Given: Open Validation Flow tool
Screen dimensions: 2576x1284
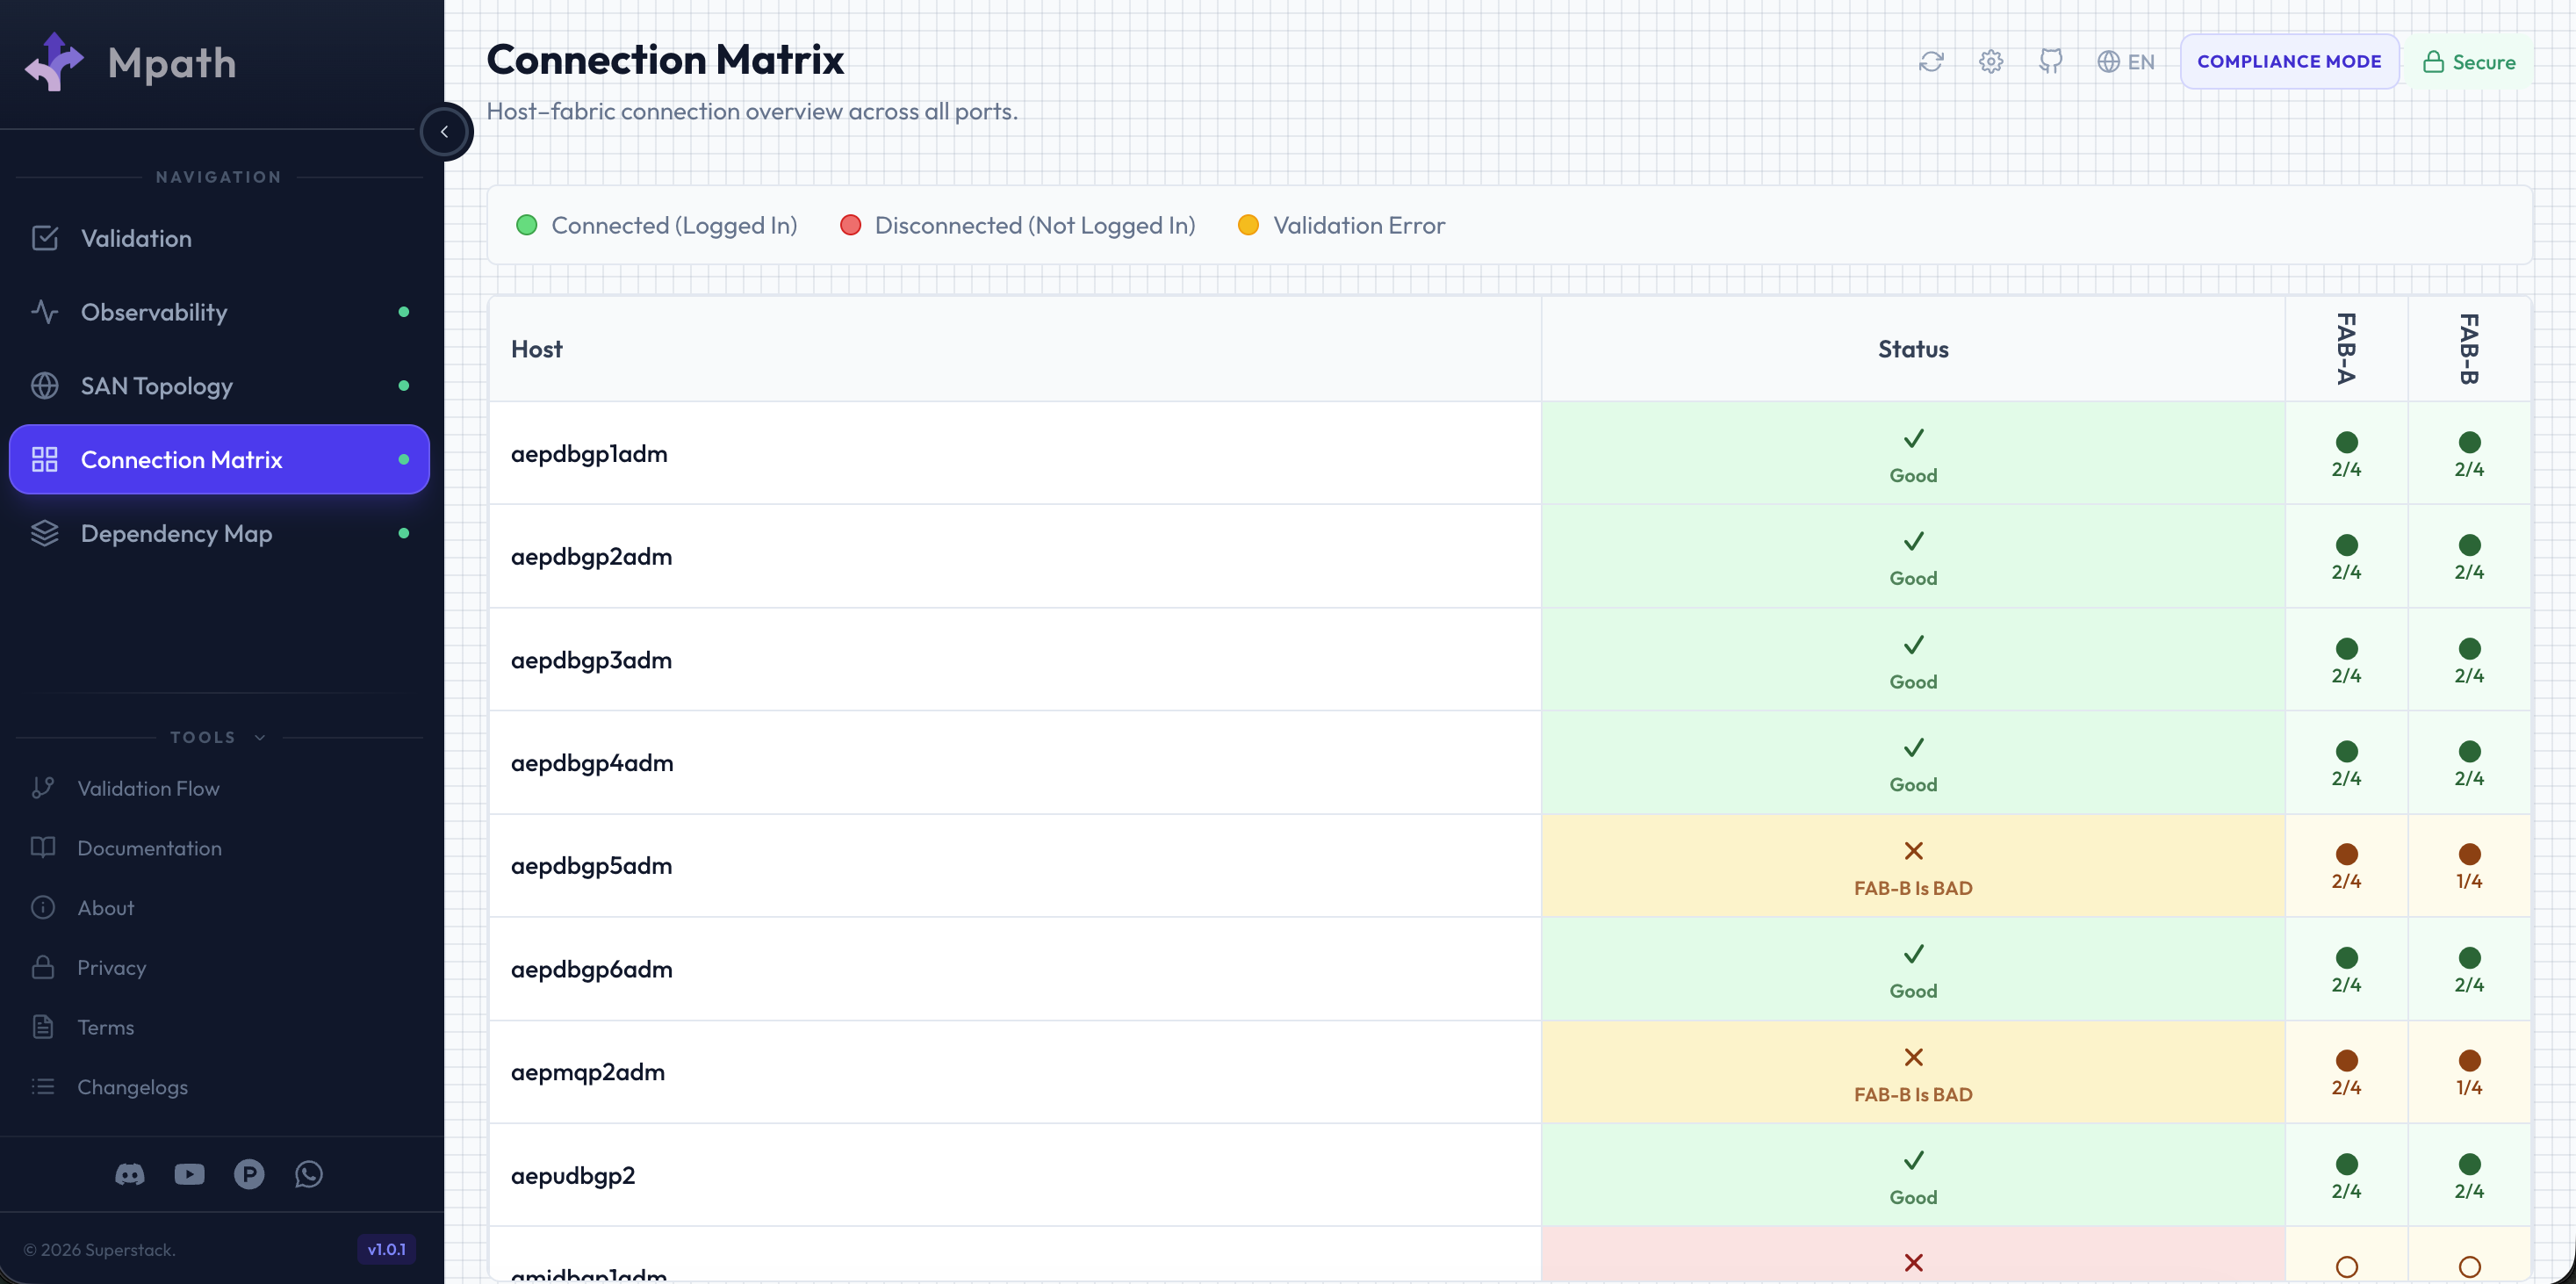Looking at the screenshot, I should pos(219,788).
